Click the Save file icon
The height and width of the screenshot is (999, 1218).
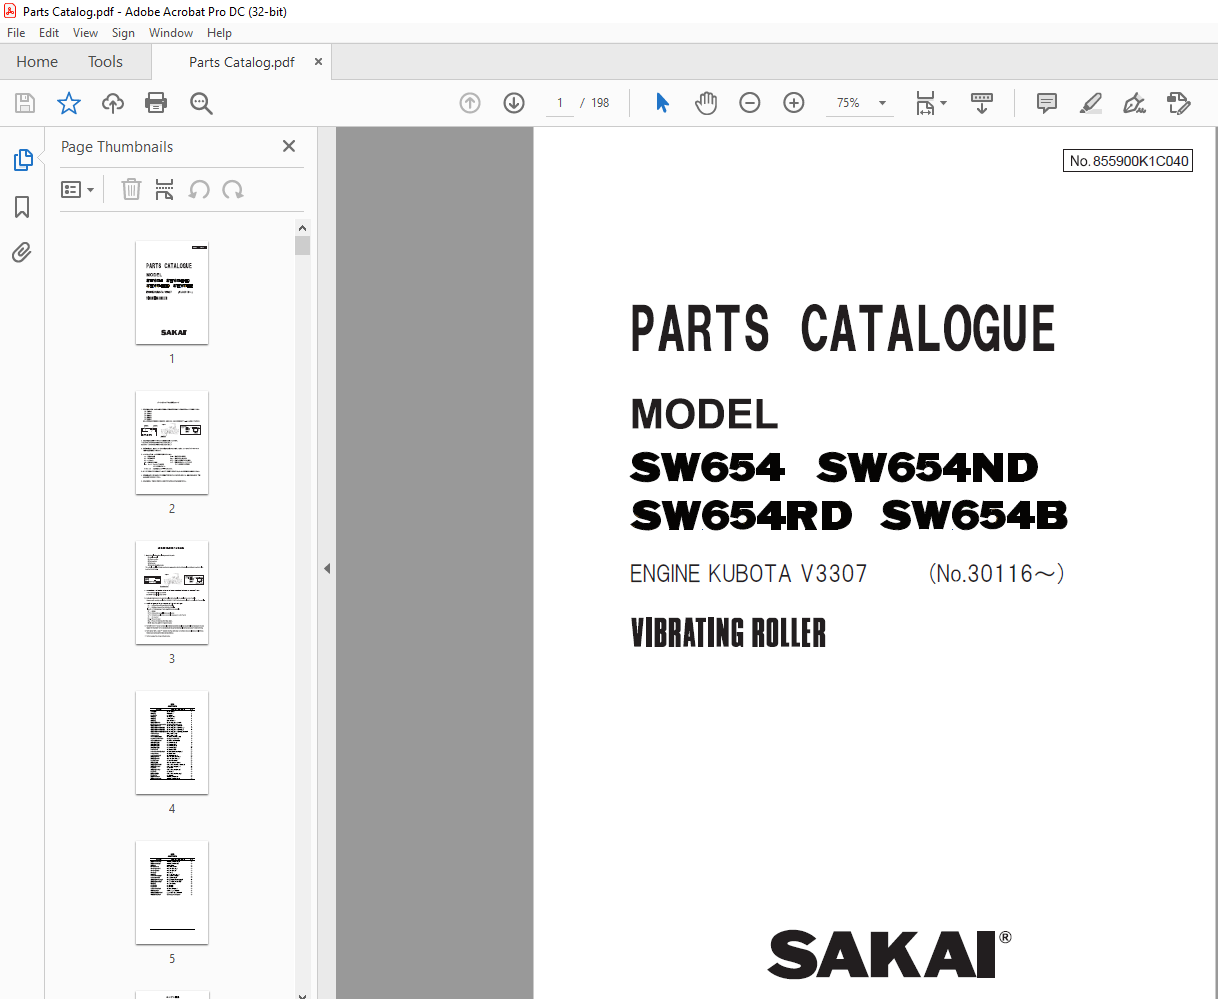pos(25,103)
